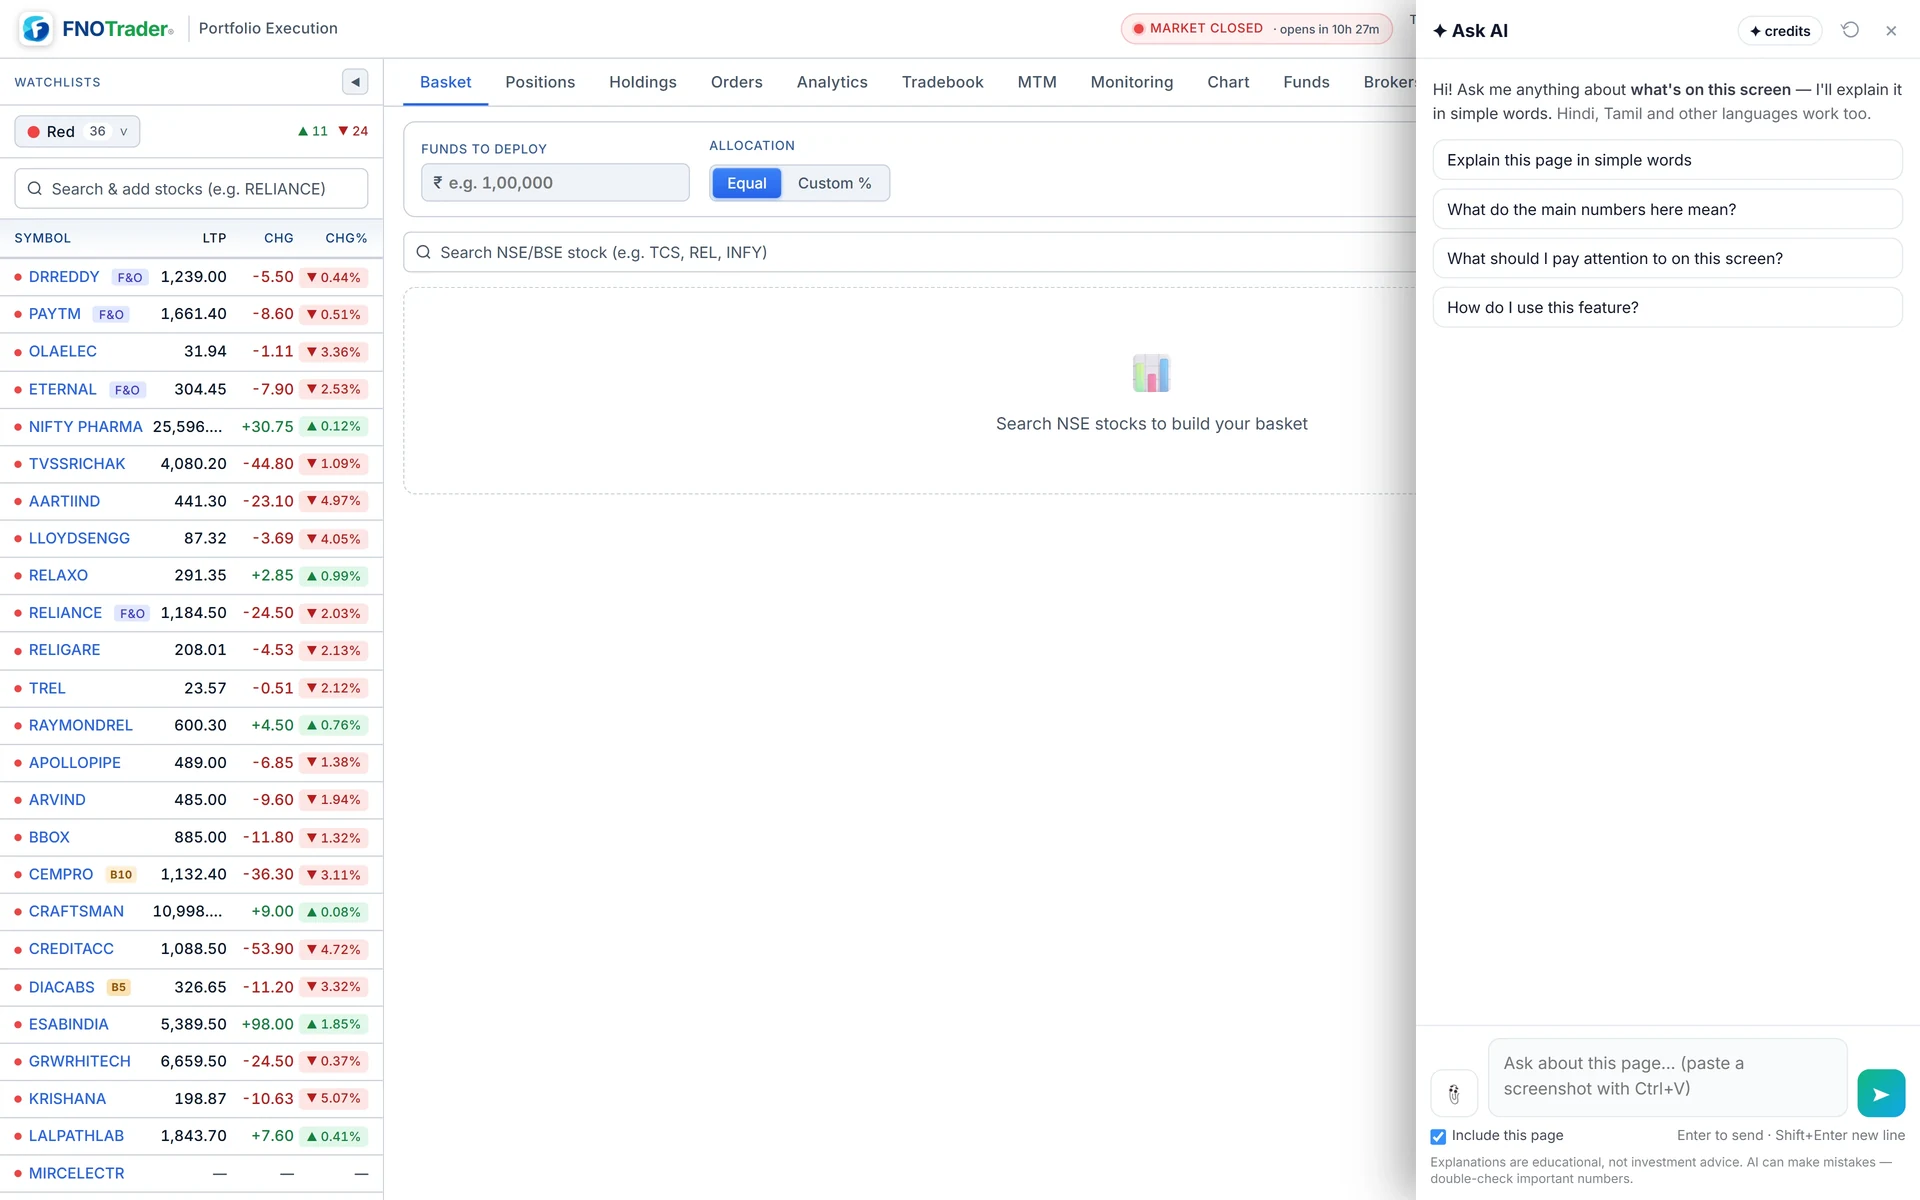Sort by the CHG% column header

(x=346, y=238)
